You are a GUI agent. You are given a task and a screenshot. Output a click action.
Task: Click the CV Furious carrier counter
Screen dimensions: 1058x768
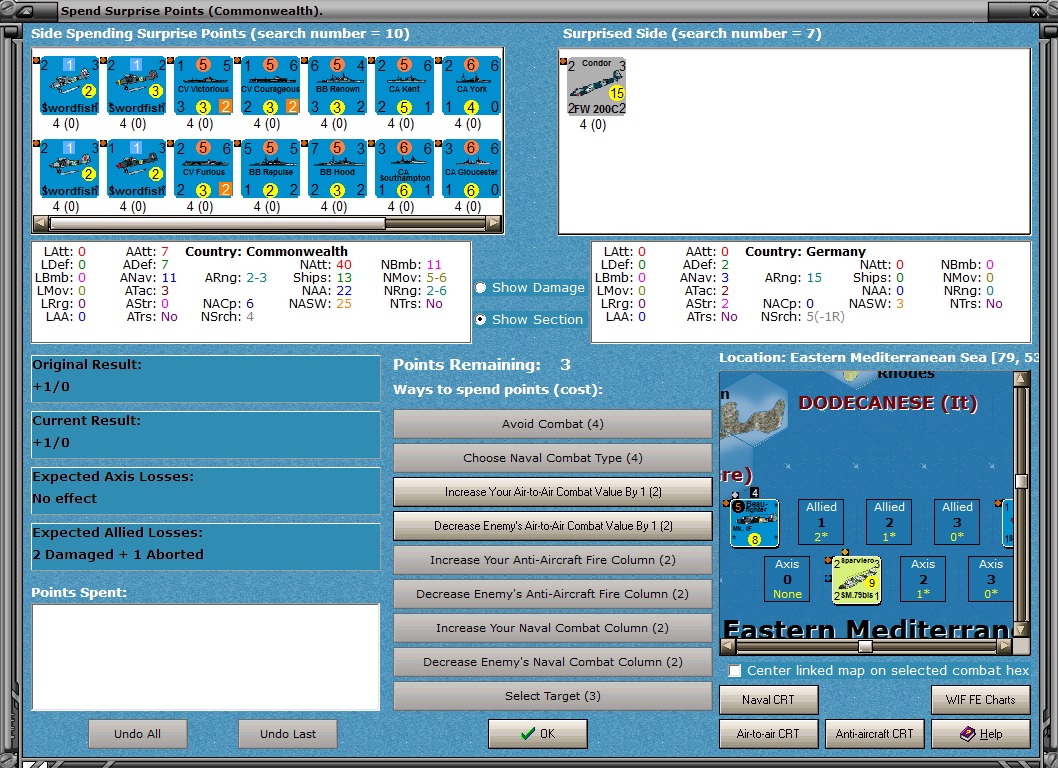pyautogui.click(x=203, y=169)
